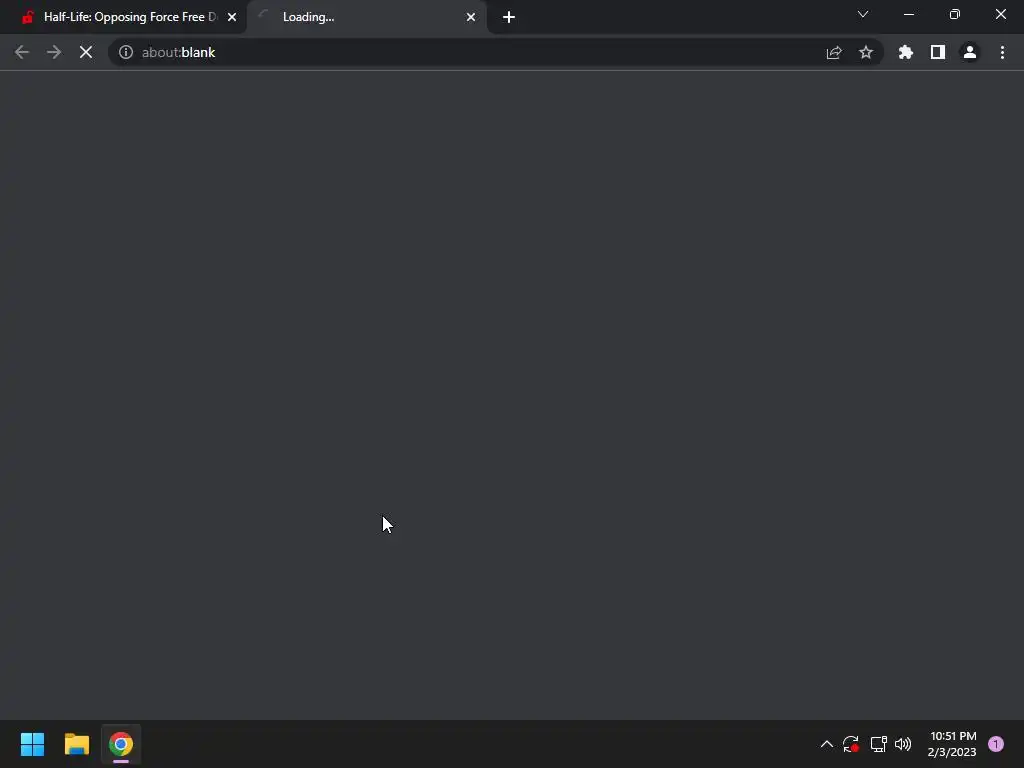Open File Explorer from taskbar
The image size is (1024, 768).
[76, 744]
